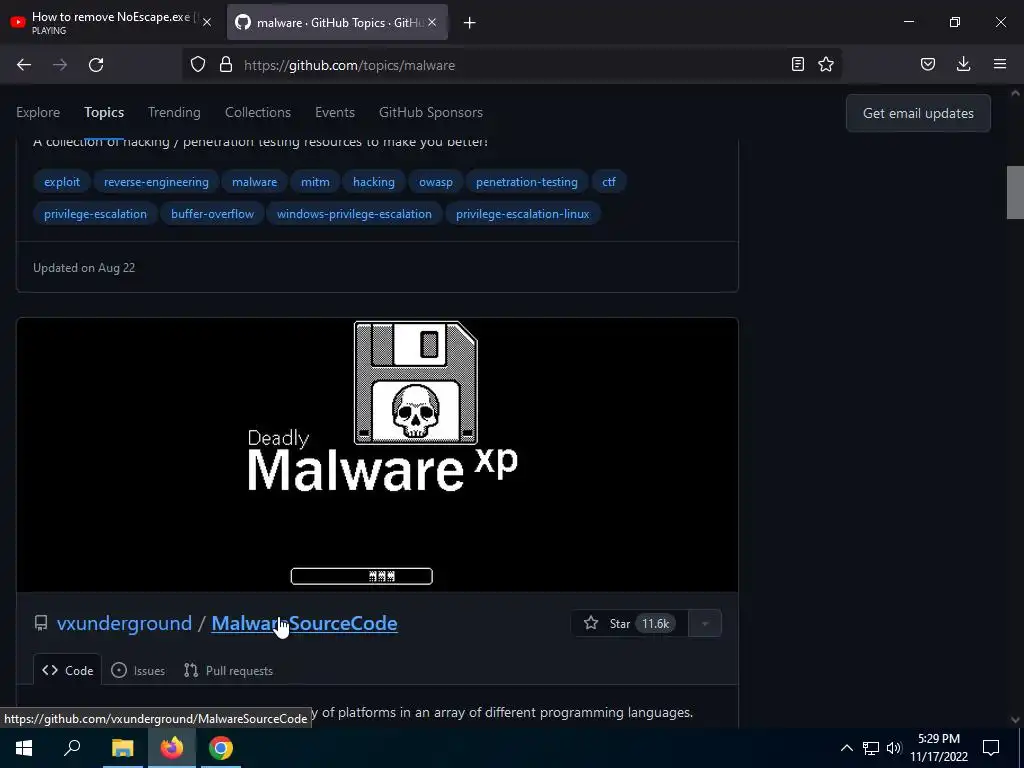Viewport: 1024px width, 768px height.
Task: Open the Pocket save icon
Action: [928, 65]
